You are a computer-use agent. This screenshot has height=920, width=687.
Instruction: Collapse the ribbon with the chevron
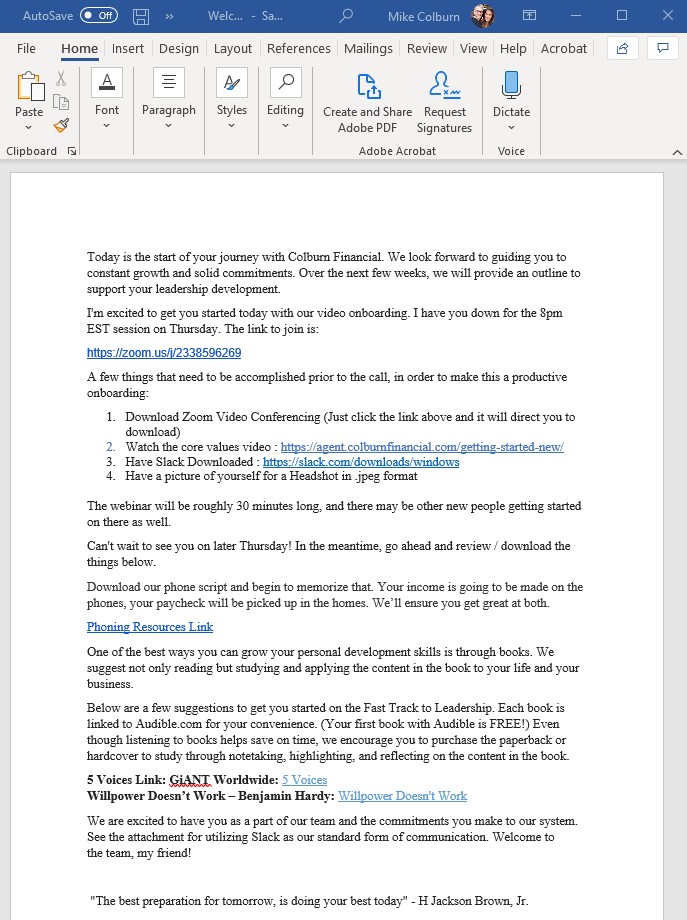point(677,152)
